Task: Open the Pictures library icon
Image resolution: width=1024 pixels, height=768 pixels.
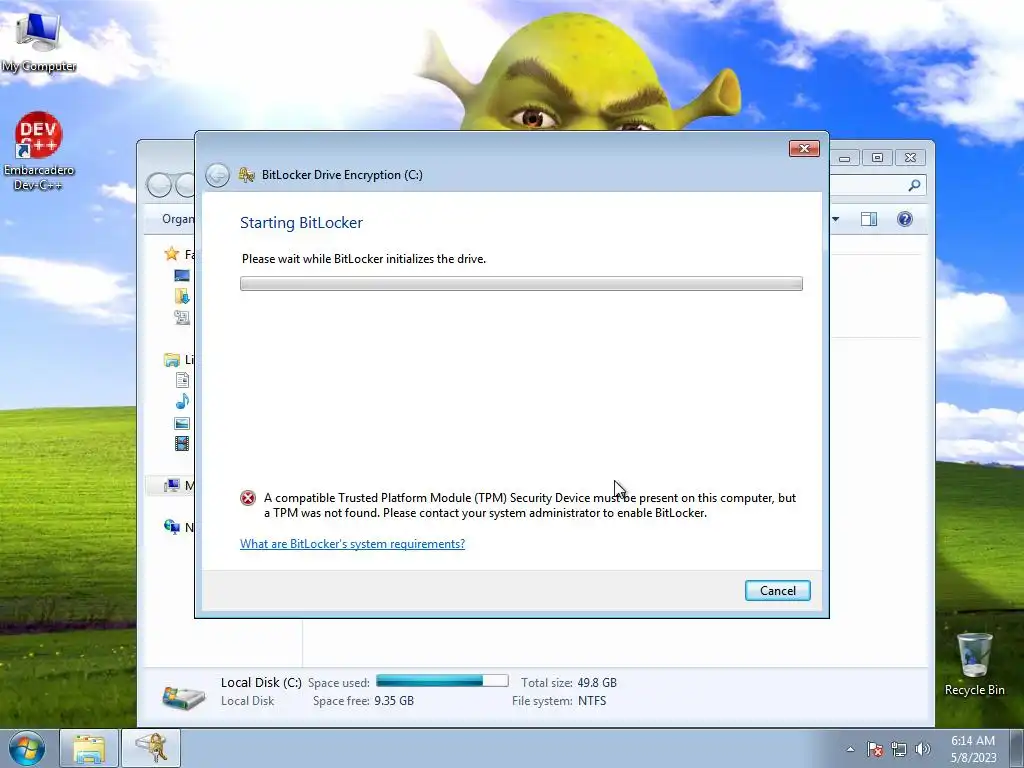Action: pos(182,423)
